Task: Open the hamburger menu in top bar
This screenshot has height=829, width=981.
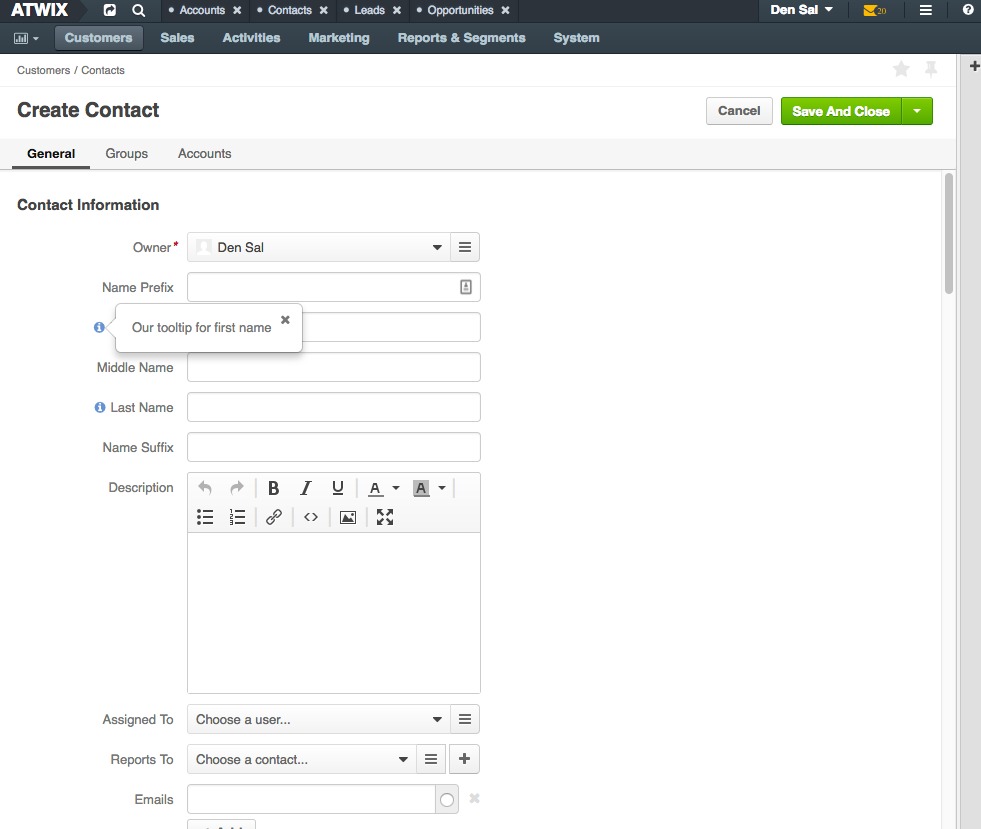Action: tap(926, 10)
